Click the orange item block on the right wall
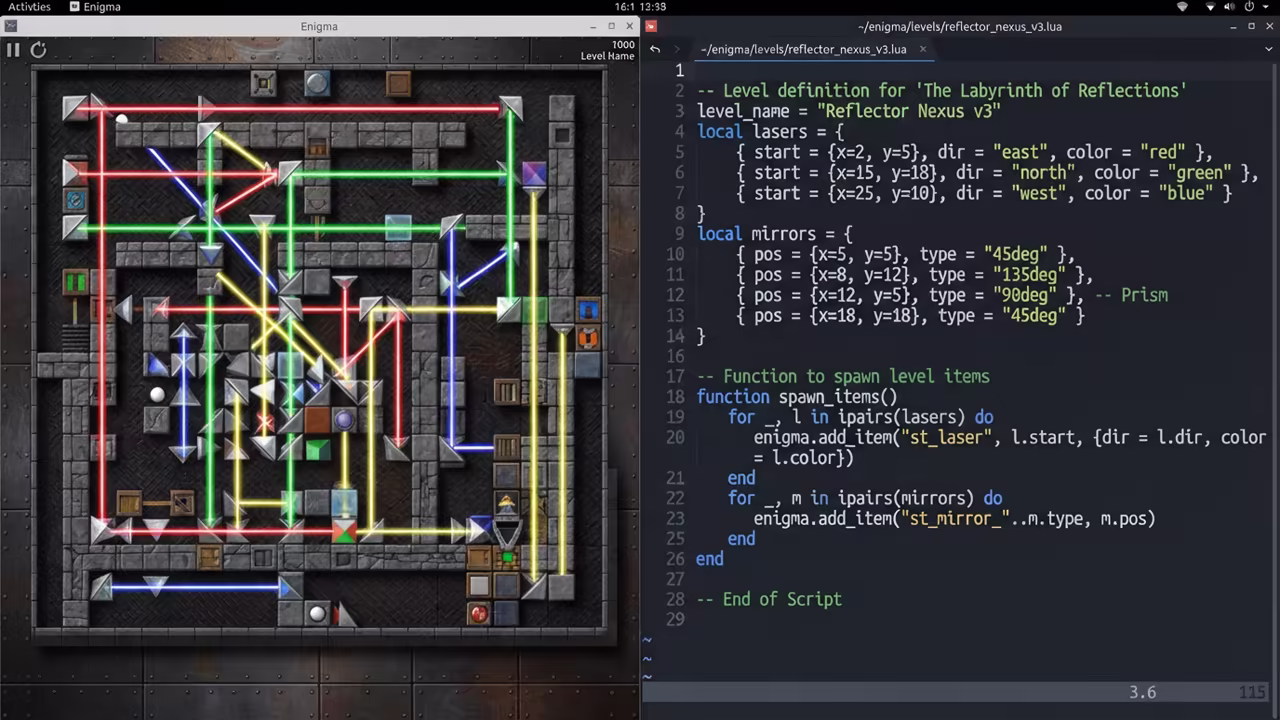The image size is (1280, 720). click(588, 338)
